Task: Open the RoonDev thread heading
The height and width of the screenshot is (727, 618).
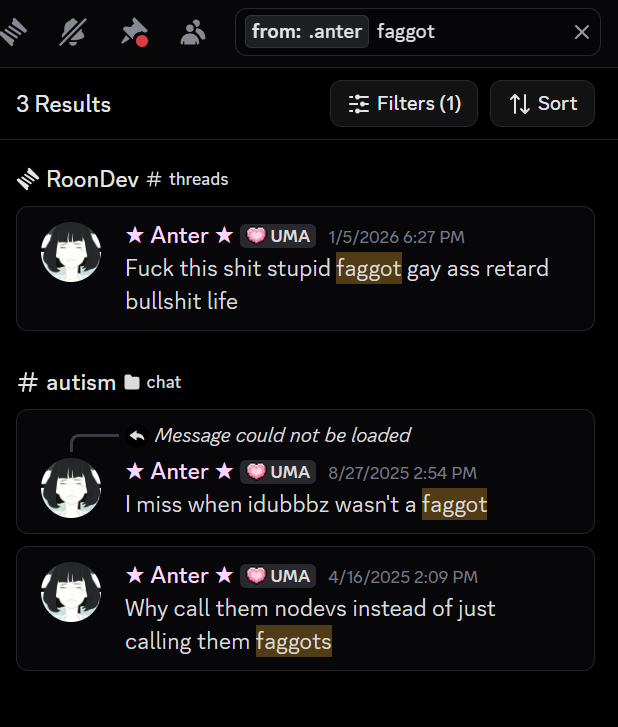Action: click(92, 179)
